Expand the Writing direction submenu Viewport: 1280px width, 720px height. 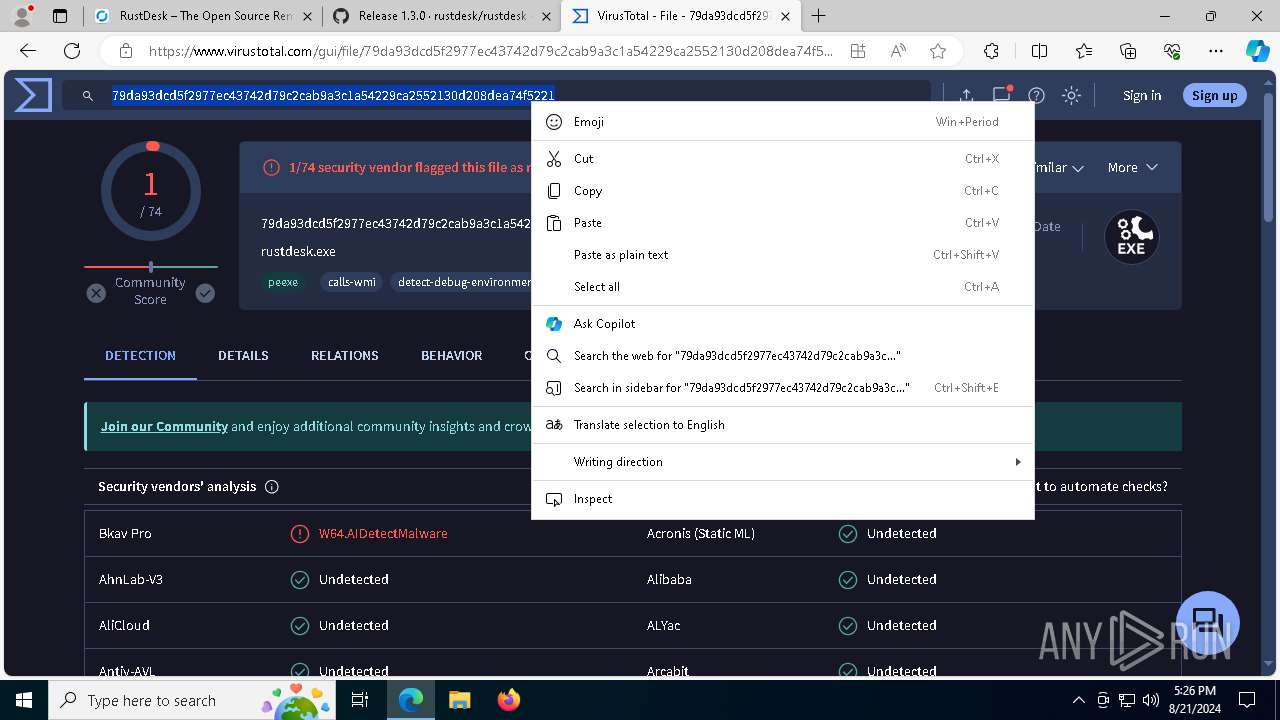pos(782,462)
